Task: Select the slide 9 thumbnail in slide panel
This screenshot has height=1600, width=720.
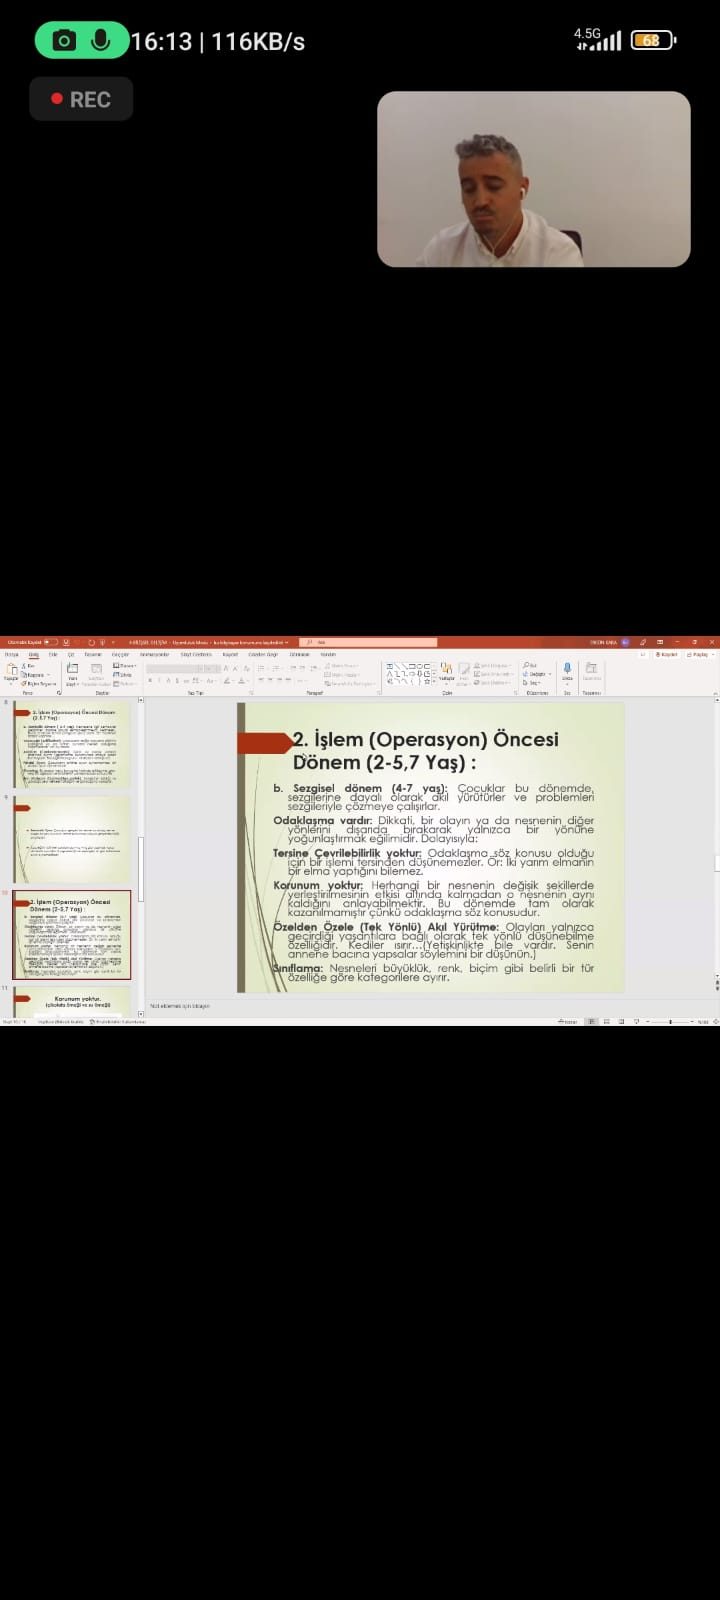Action: point(72,841)
